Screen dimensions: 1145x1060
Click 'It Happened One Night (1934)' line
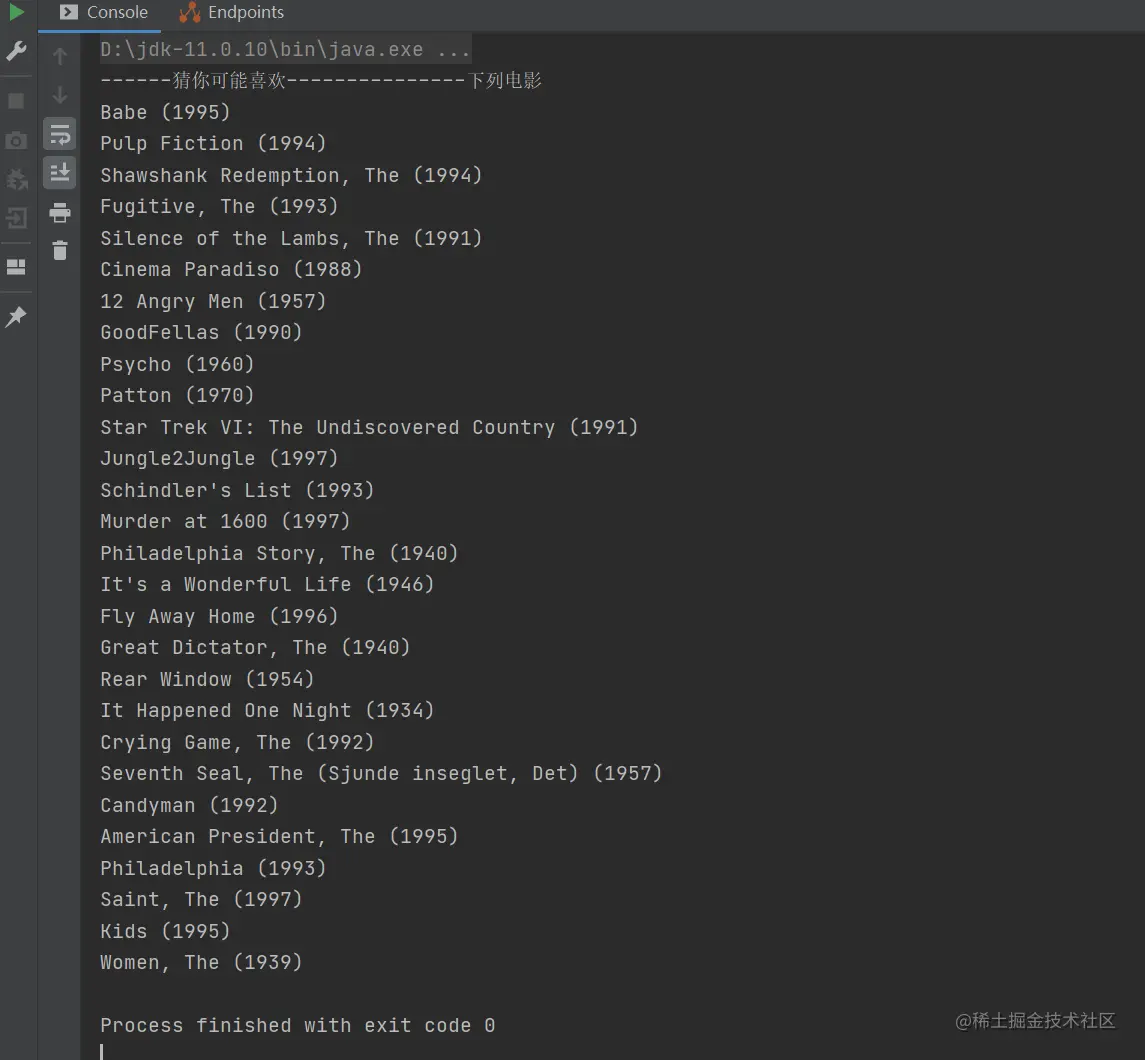[267, 711]
